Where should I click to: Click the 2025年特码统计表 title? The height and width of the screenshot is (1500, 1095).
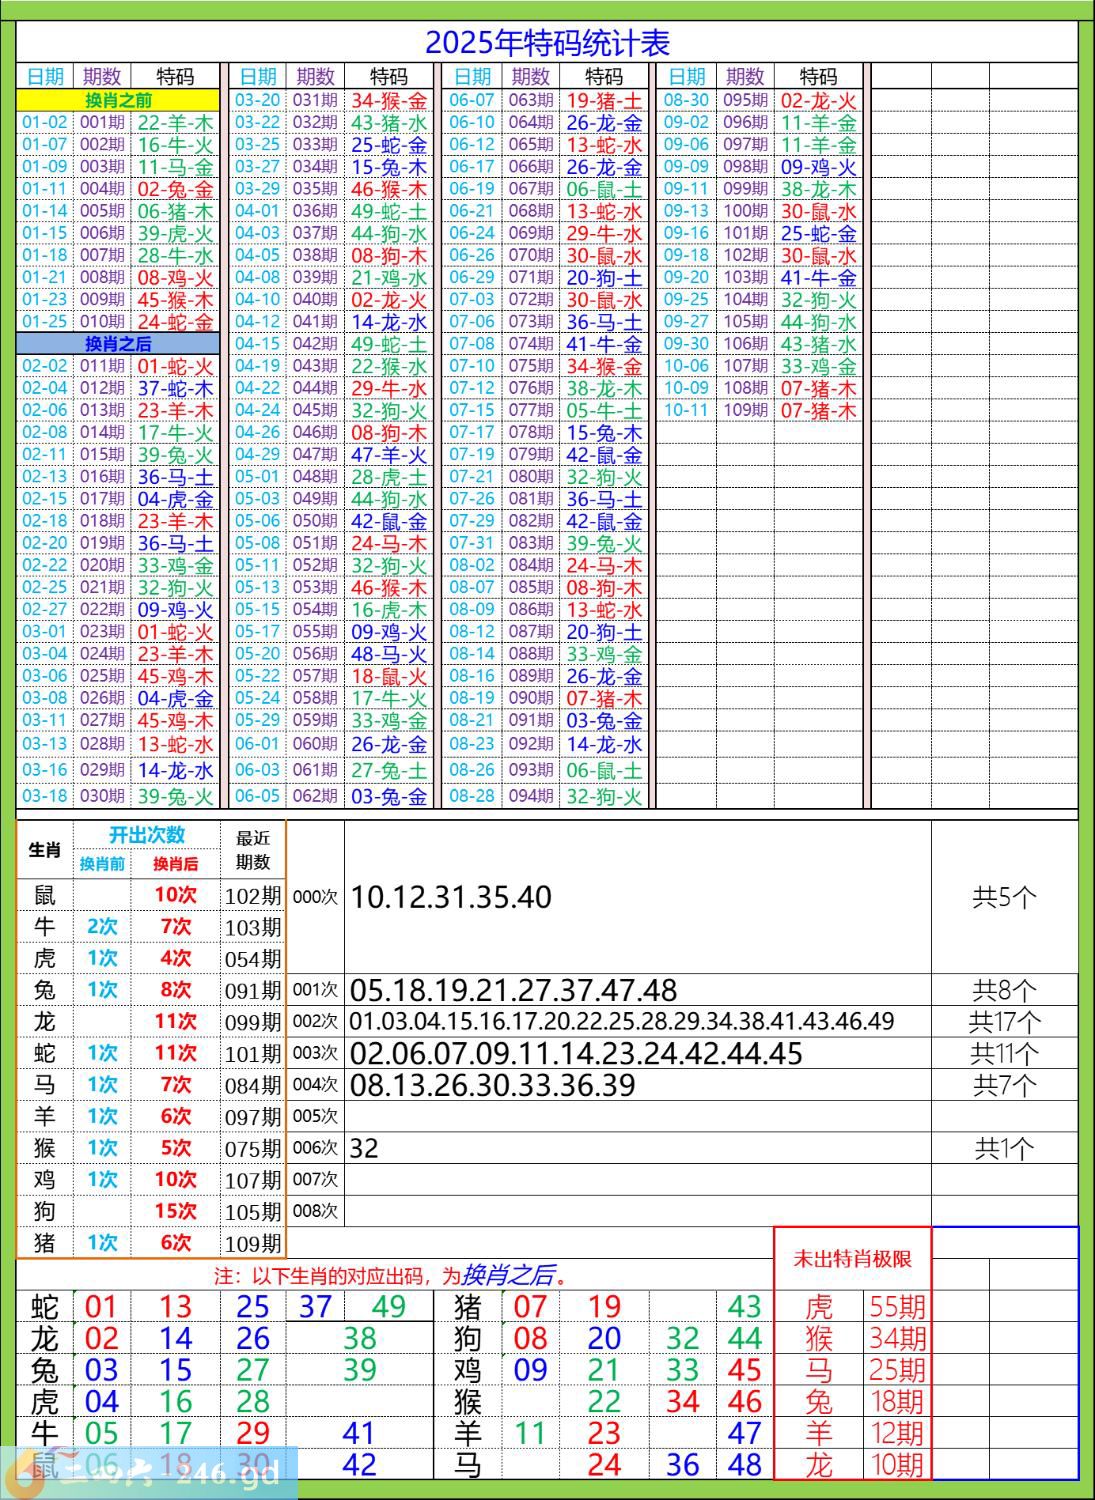click(547, 43)
